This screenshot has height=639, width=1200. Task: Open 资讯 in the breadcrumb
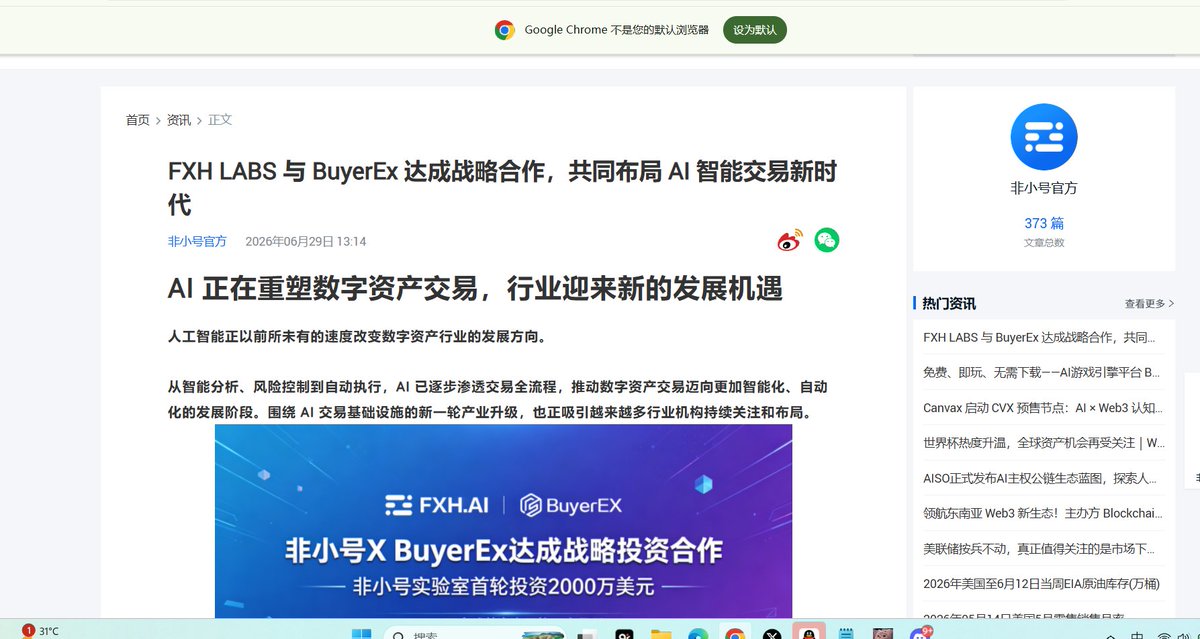tap(179, 120)
